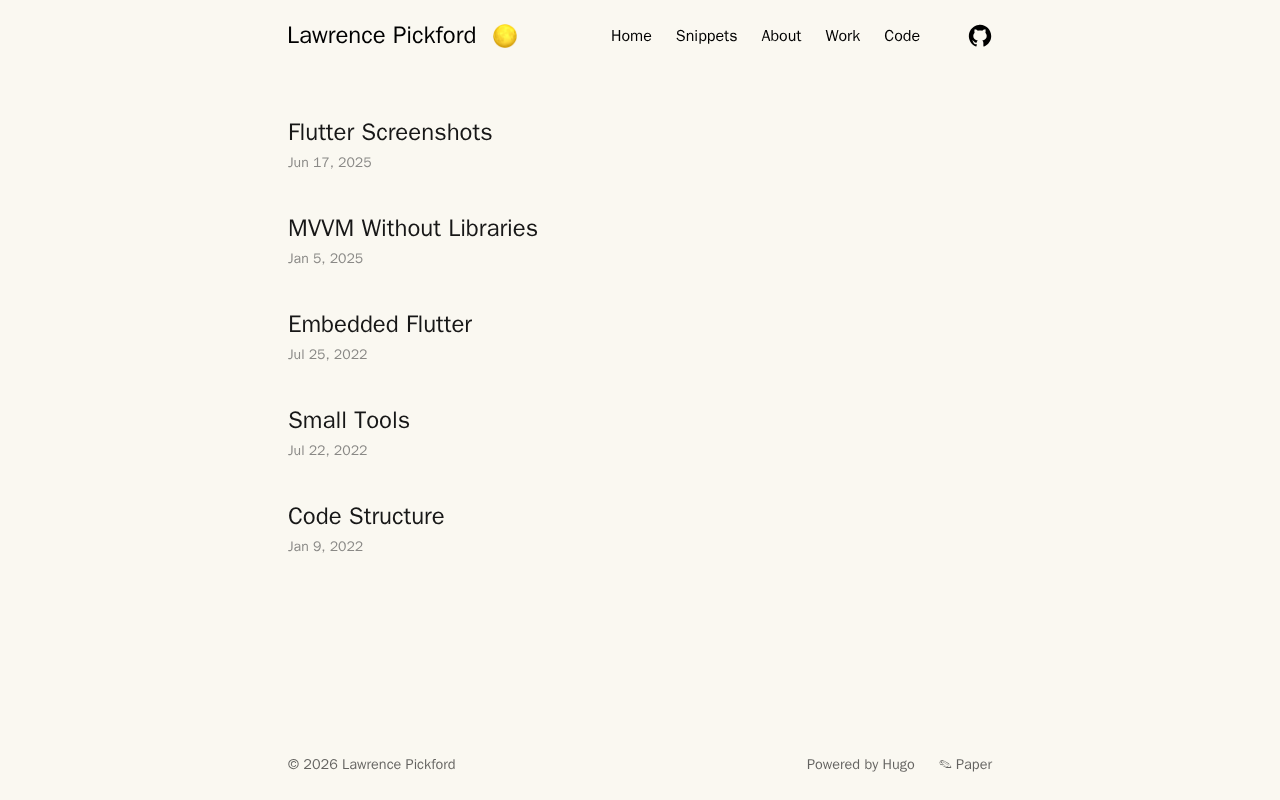Viewport: 1280px width, 800px height.
Task: Click the Paper theme footer link
Action: pyautogui.click(x=973, y=765)
